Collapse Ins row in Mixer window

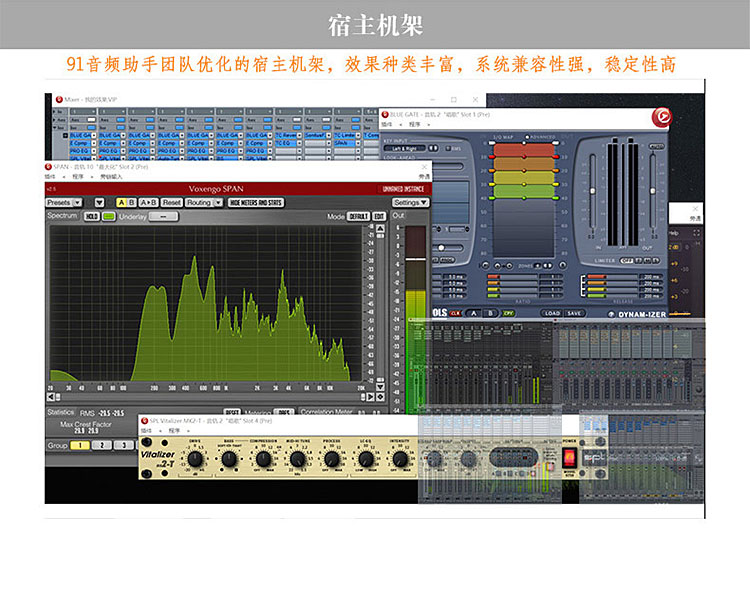pos(55,128)
